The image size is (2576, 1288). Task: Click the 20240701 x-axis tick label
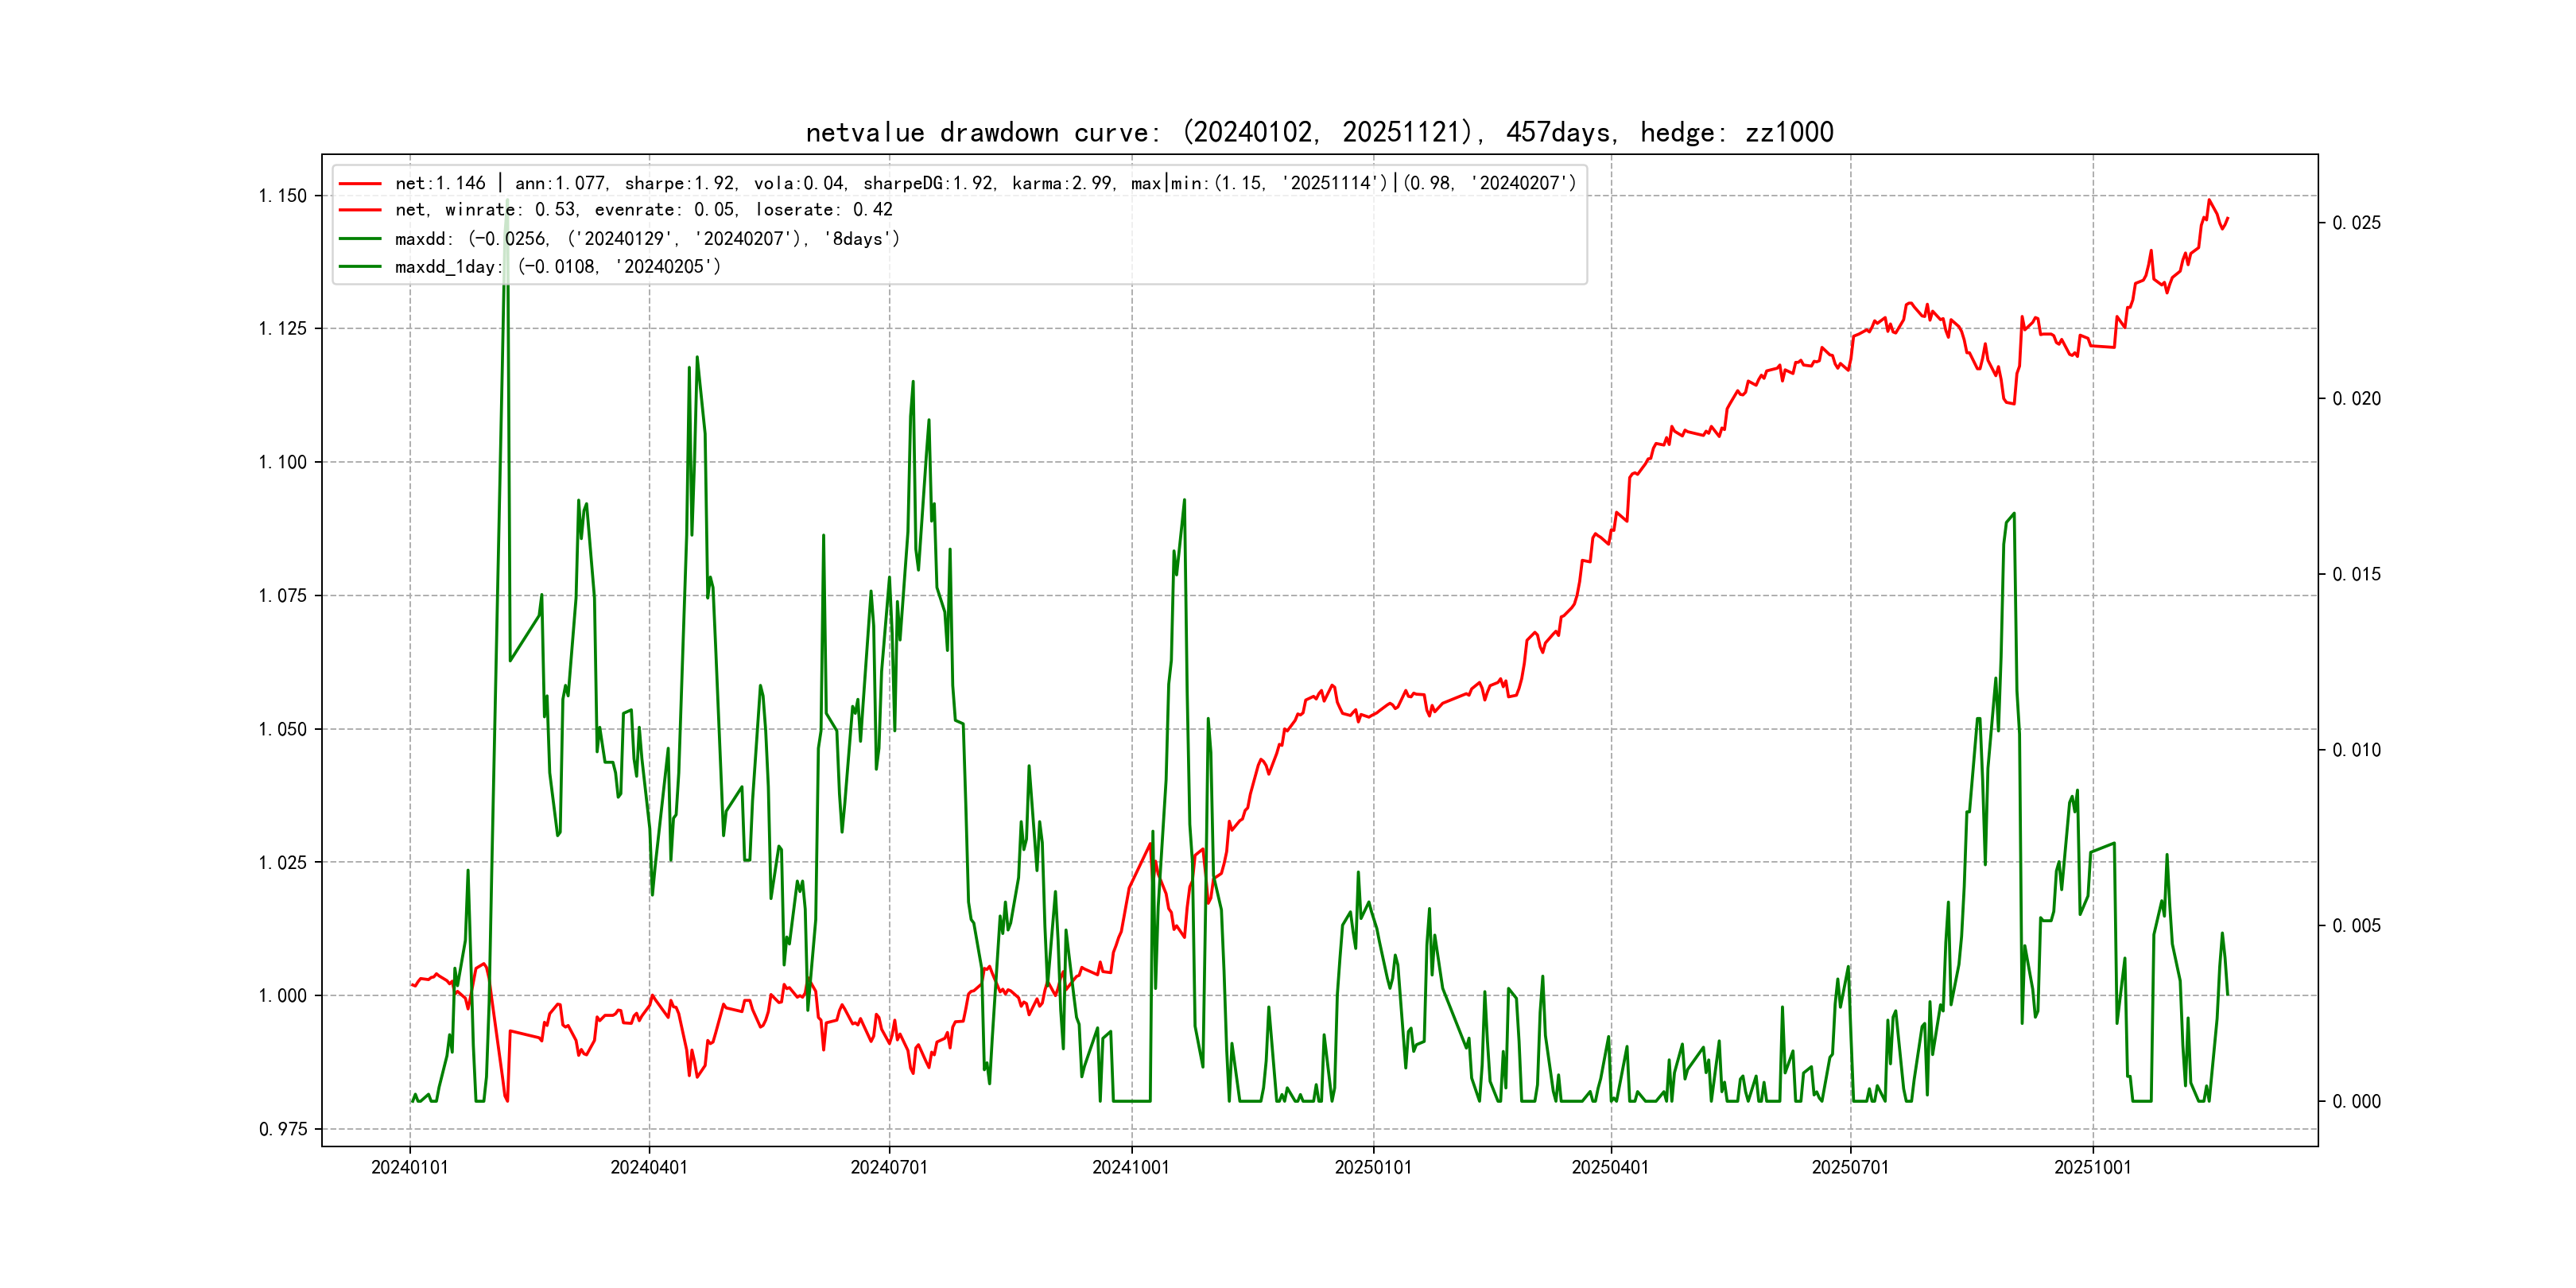click(x=889, y=1167)
